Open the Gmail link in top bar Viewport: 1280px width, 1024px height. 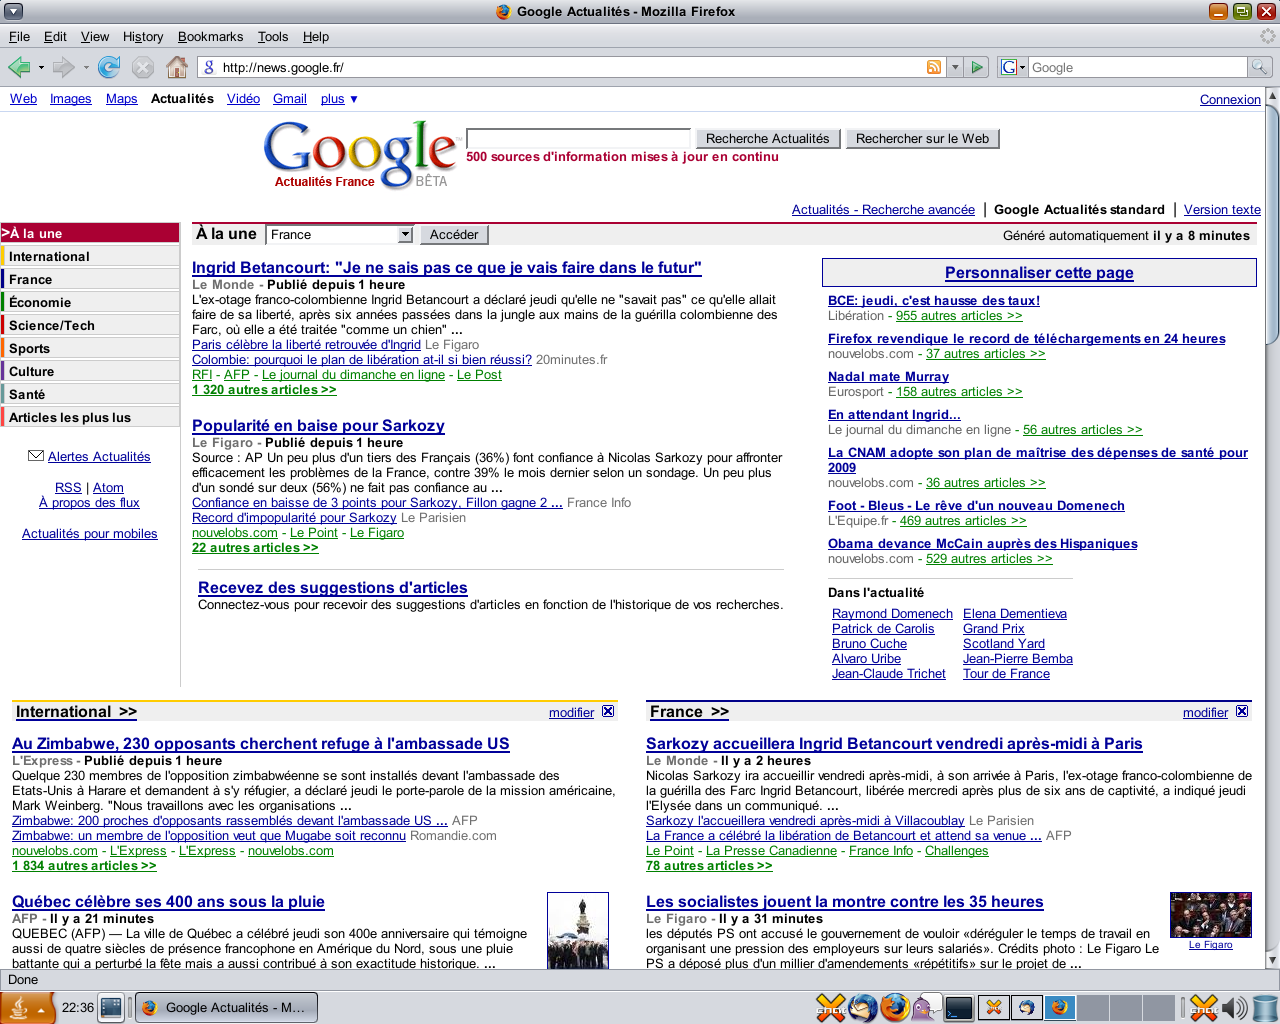tap(290, 99)
